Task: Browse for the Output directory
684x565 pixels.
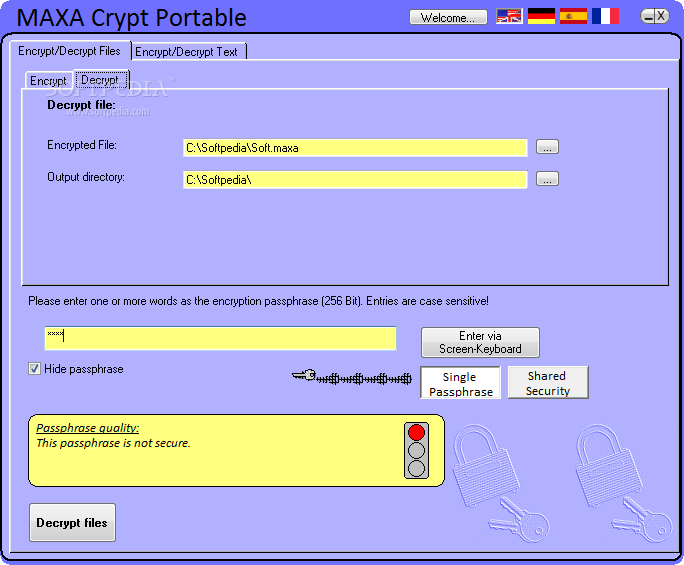Action: tap(547, 179)
